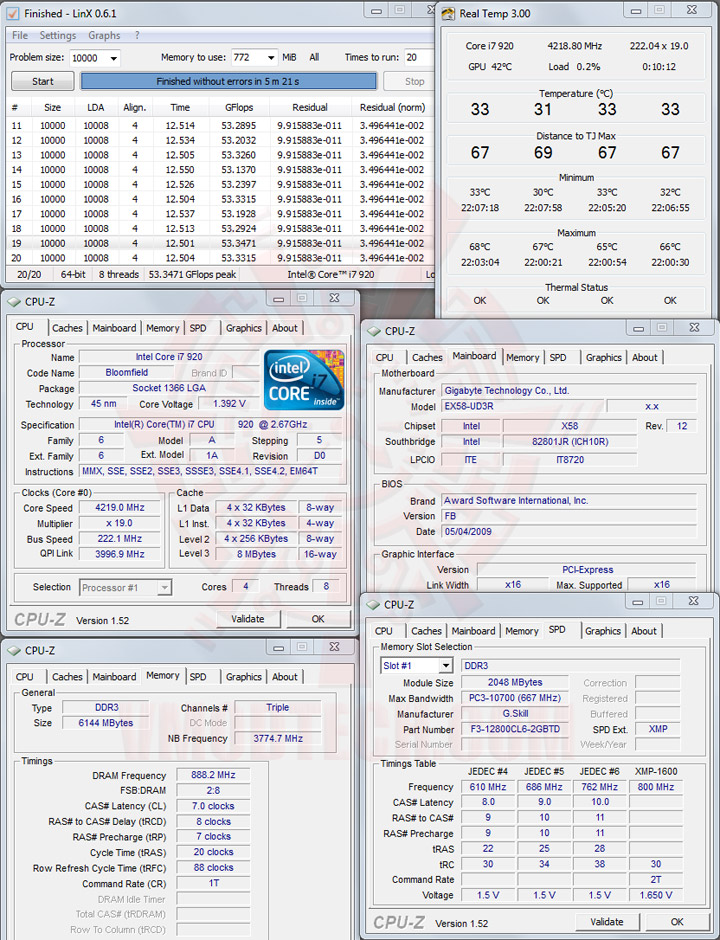
Task: Maximize the LinX window
Action: (400, 10)
